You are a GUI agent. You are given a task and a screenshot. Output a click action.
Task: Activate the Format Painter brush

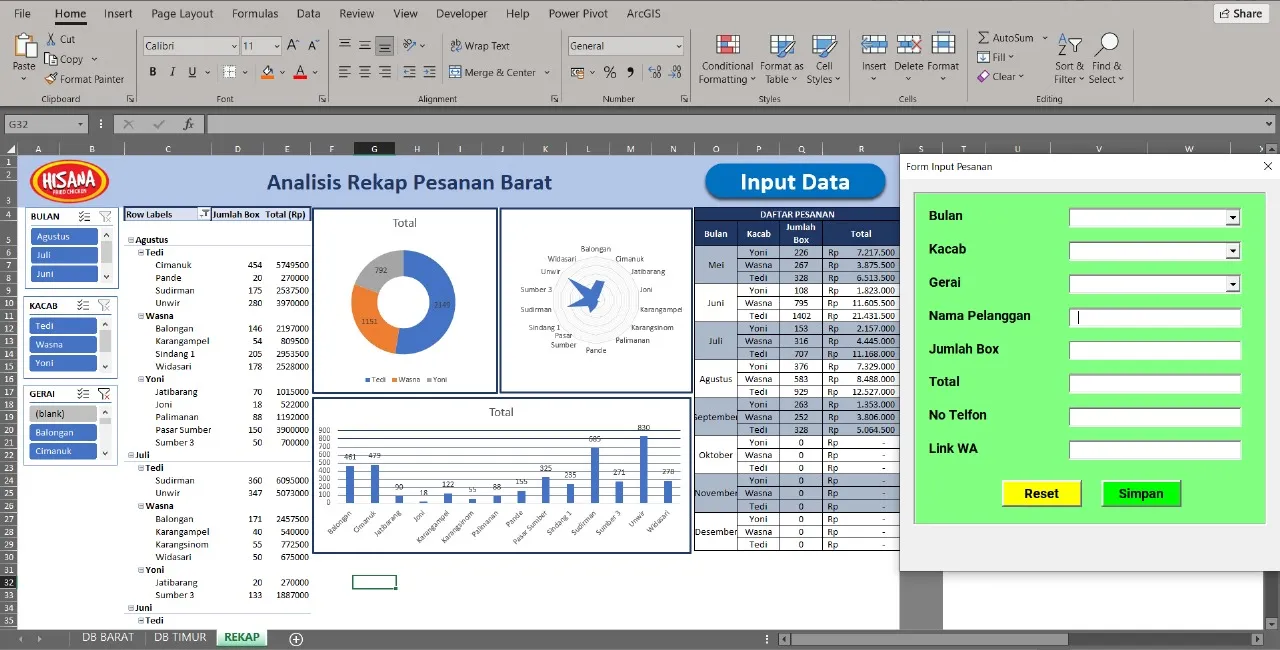(x=52, y=79)
